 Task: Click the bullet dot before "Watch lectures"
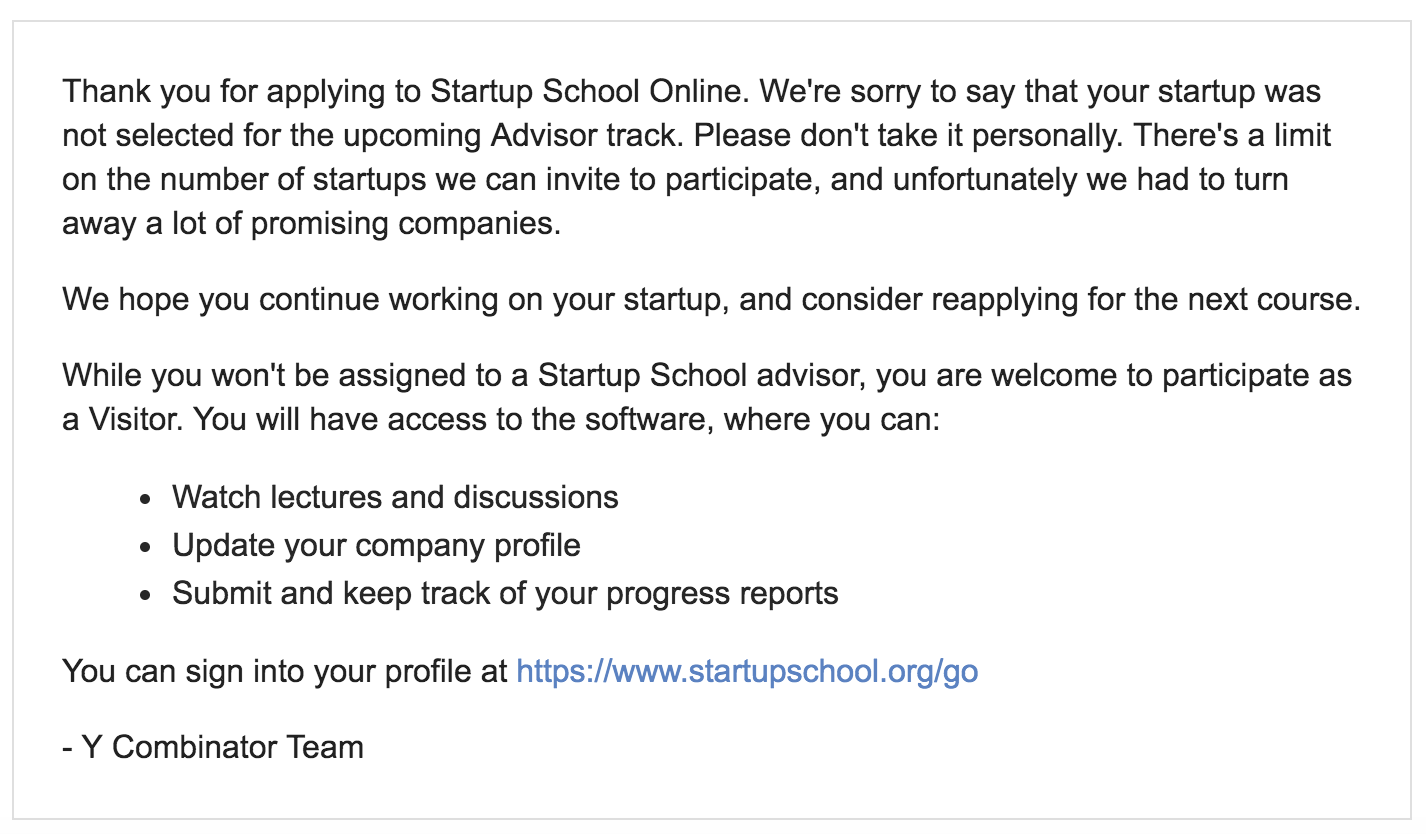[x=146, y=499]
